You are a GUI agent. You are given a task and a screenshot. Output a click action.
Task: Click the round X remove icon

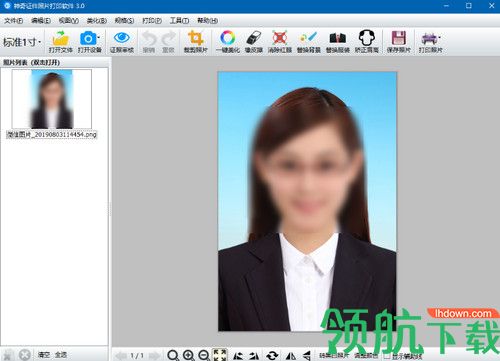pyautogui.click(x=24, y=355)
